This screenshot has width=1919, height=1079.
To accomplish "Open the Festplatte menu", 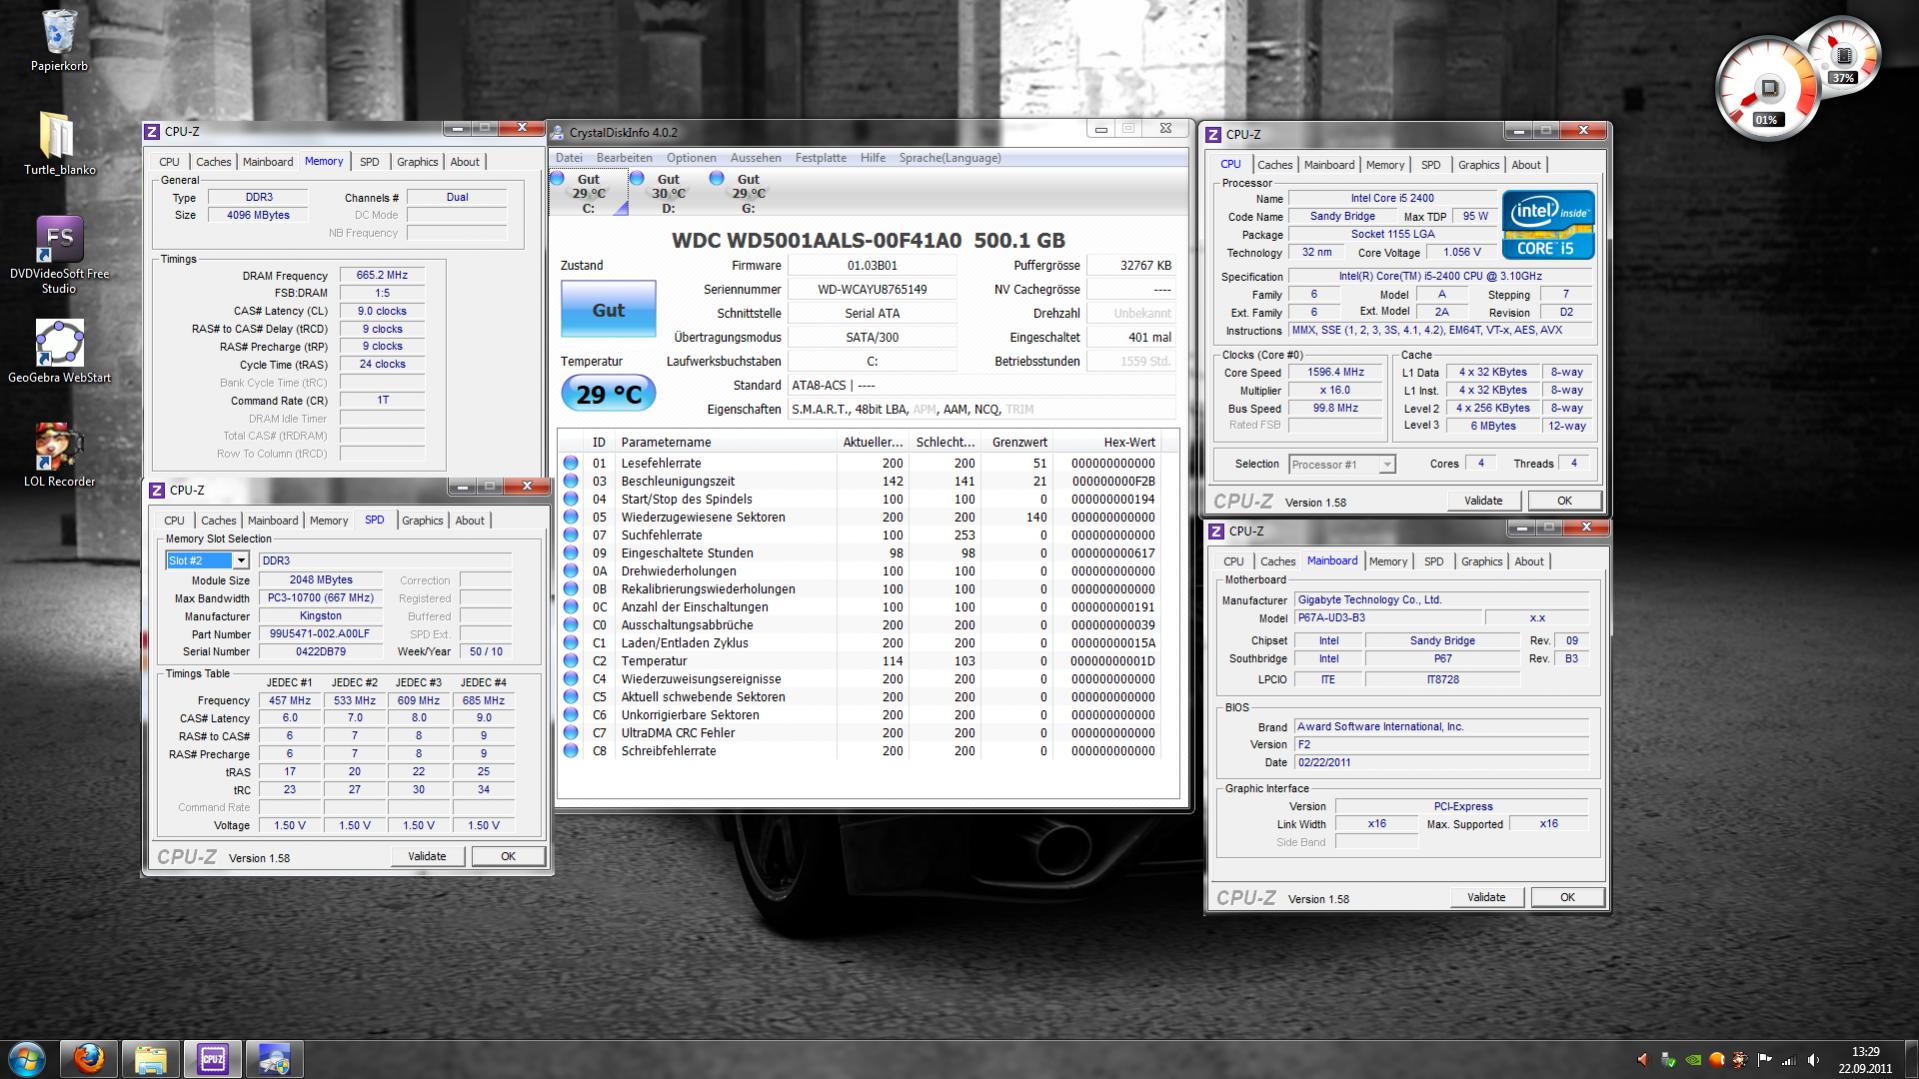I will (821, 158).
